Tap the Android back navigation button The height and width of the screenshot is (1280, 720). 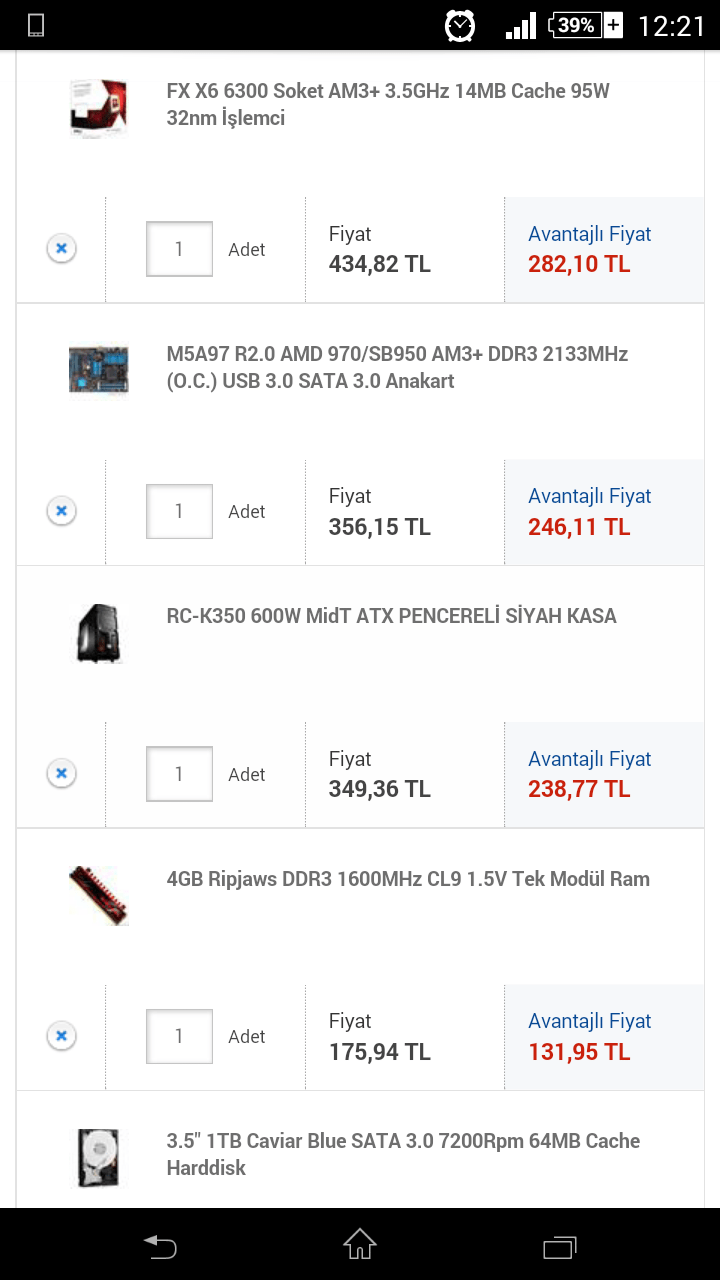[160, 1246]
